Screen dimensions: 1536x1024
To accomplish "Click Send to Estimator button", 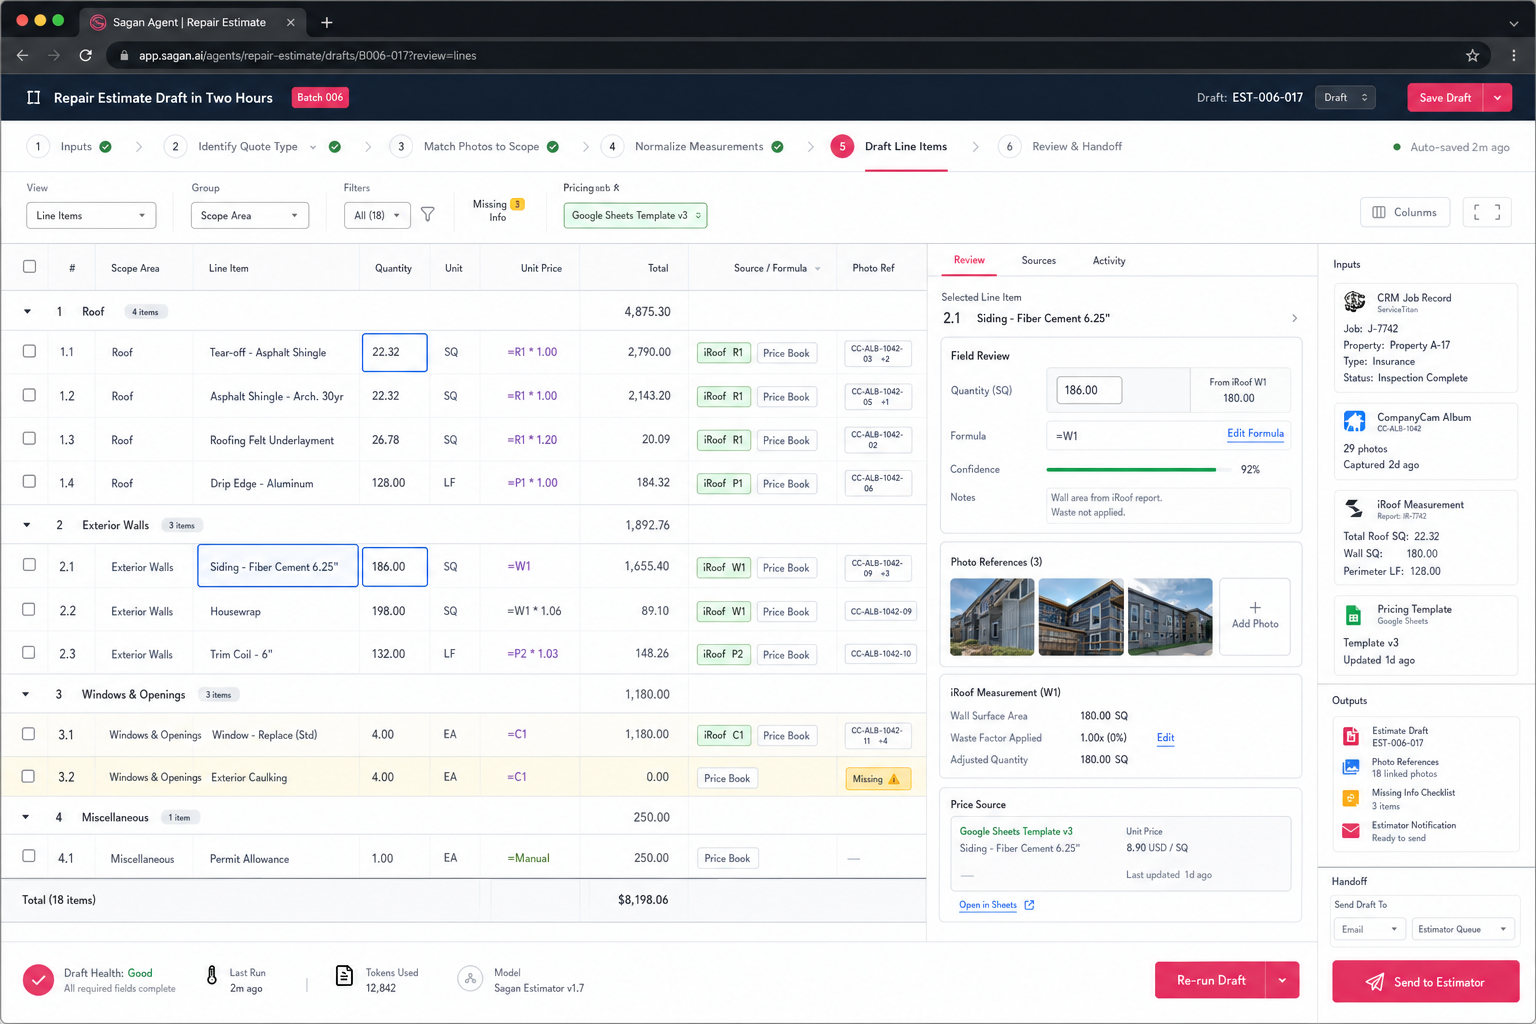I will pos(1425,982).
